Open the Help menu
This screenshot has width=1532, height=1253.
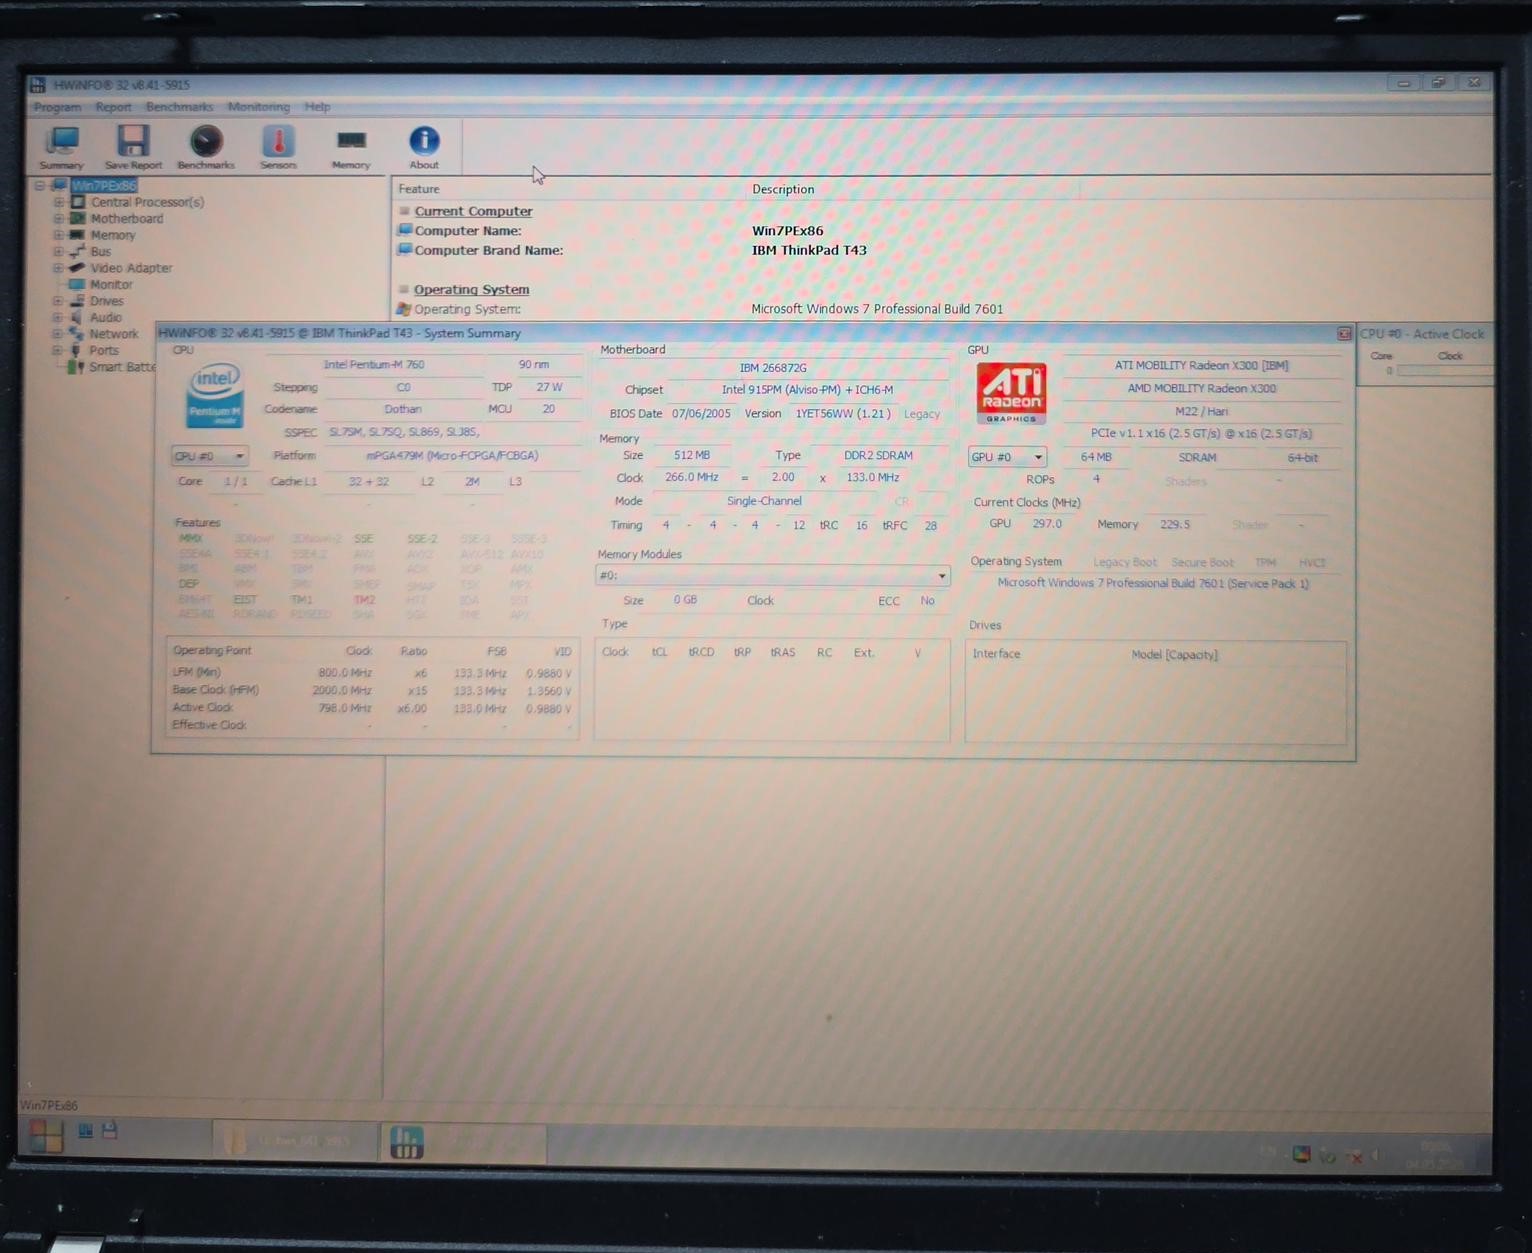click(x=317, y=107)
